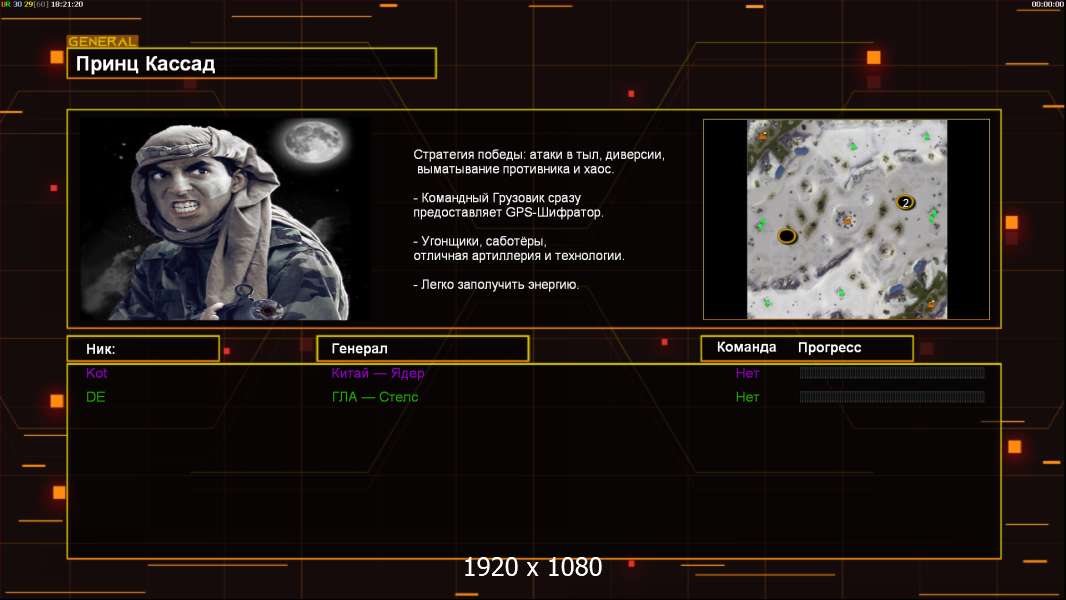Click the empty black start position marker
Image resolution: width=1066 pixels, height=600 pixels.
point(787,236)
